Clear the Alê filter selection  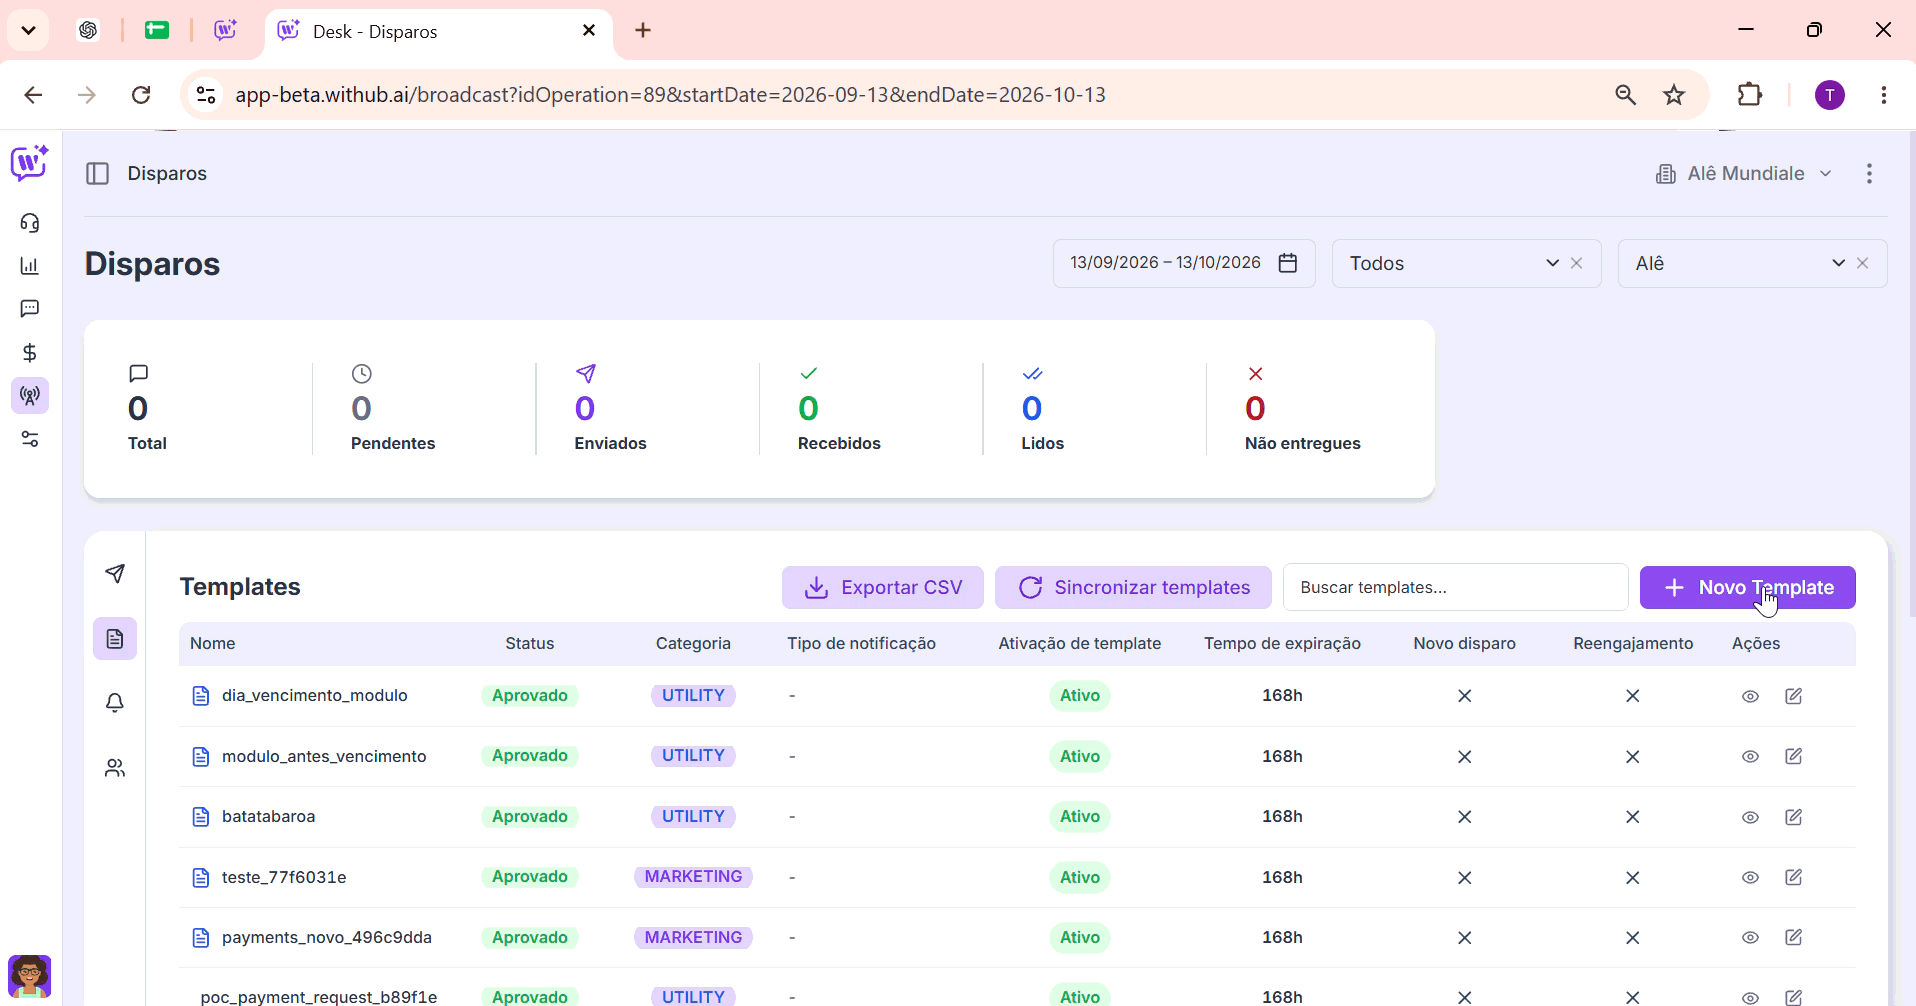click(1863, 263)
